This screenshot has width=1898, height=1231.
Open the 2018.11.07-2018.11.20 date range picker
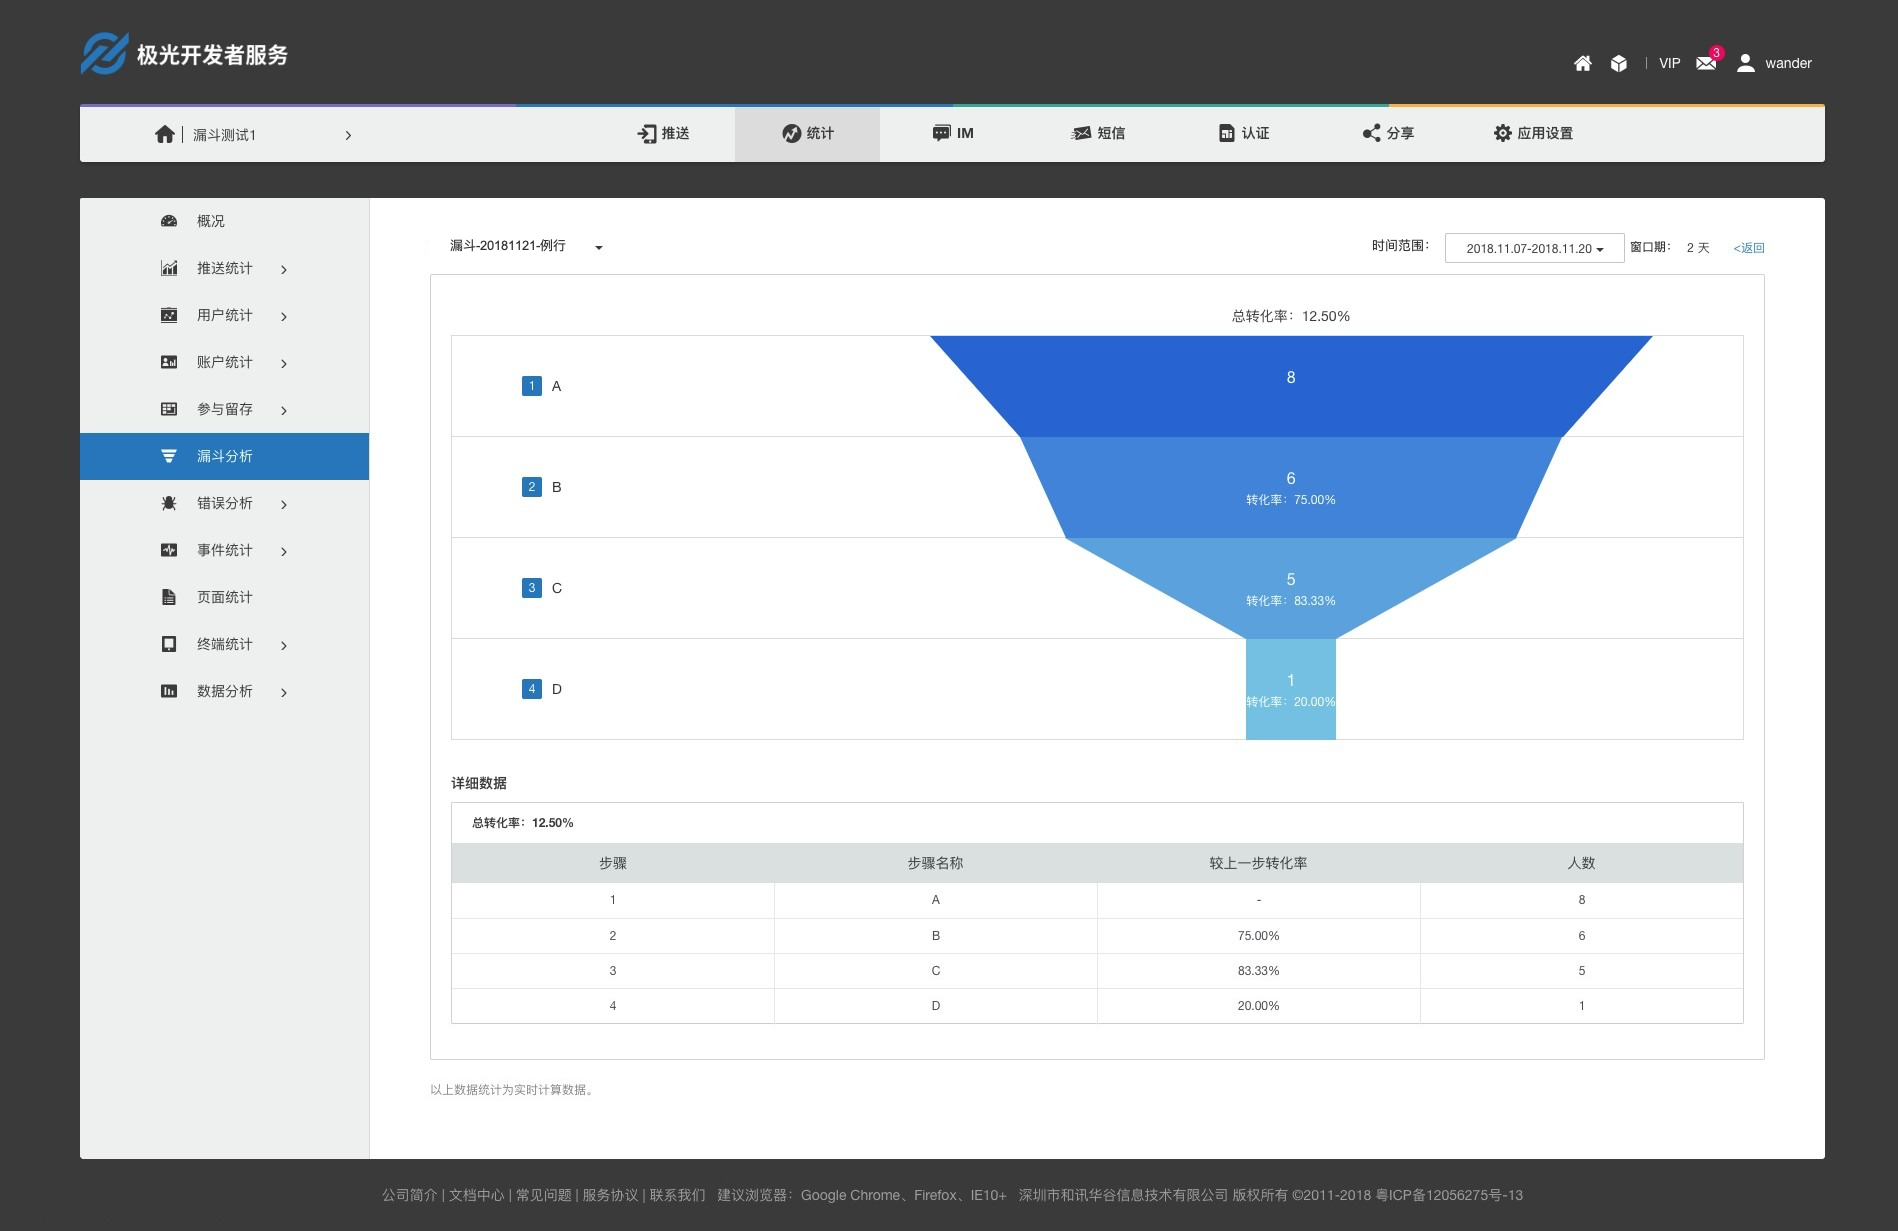click(1533, 248)
